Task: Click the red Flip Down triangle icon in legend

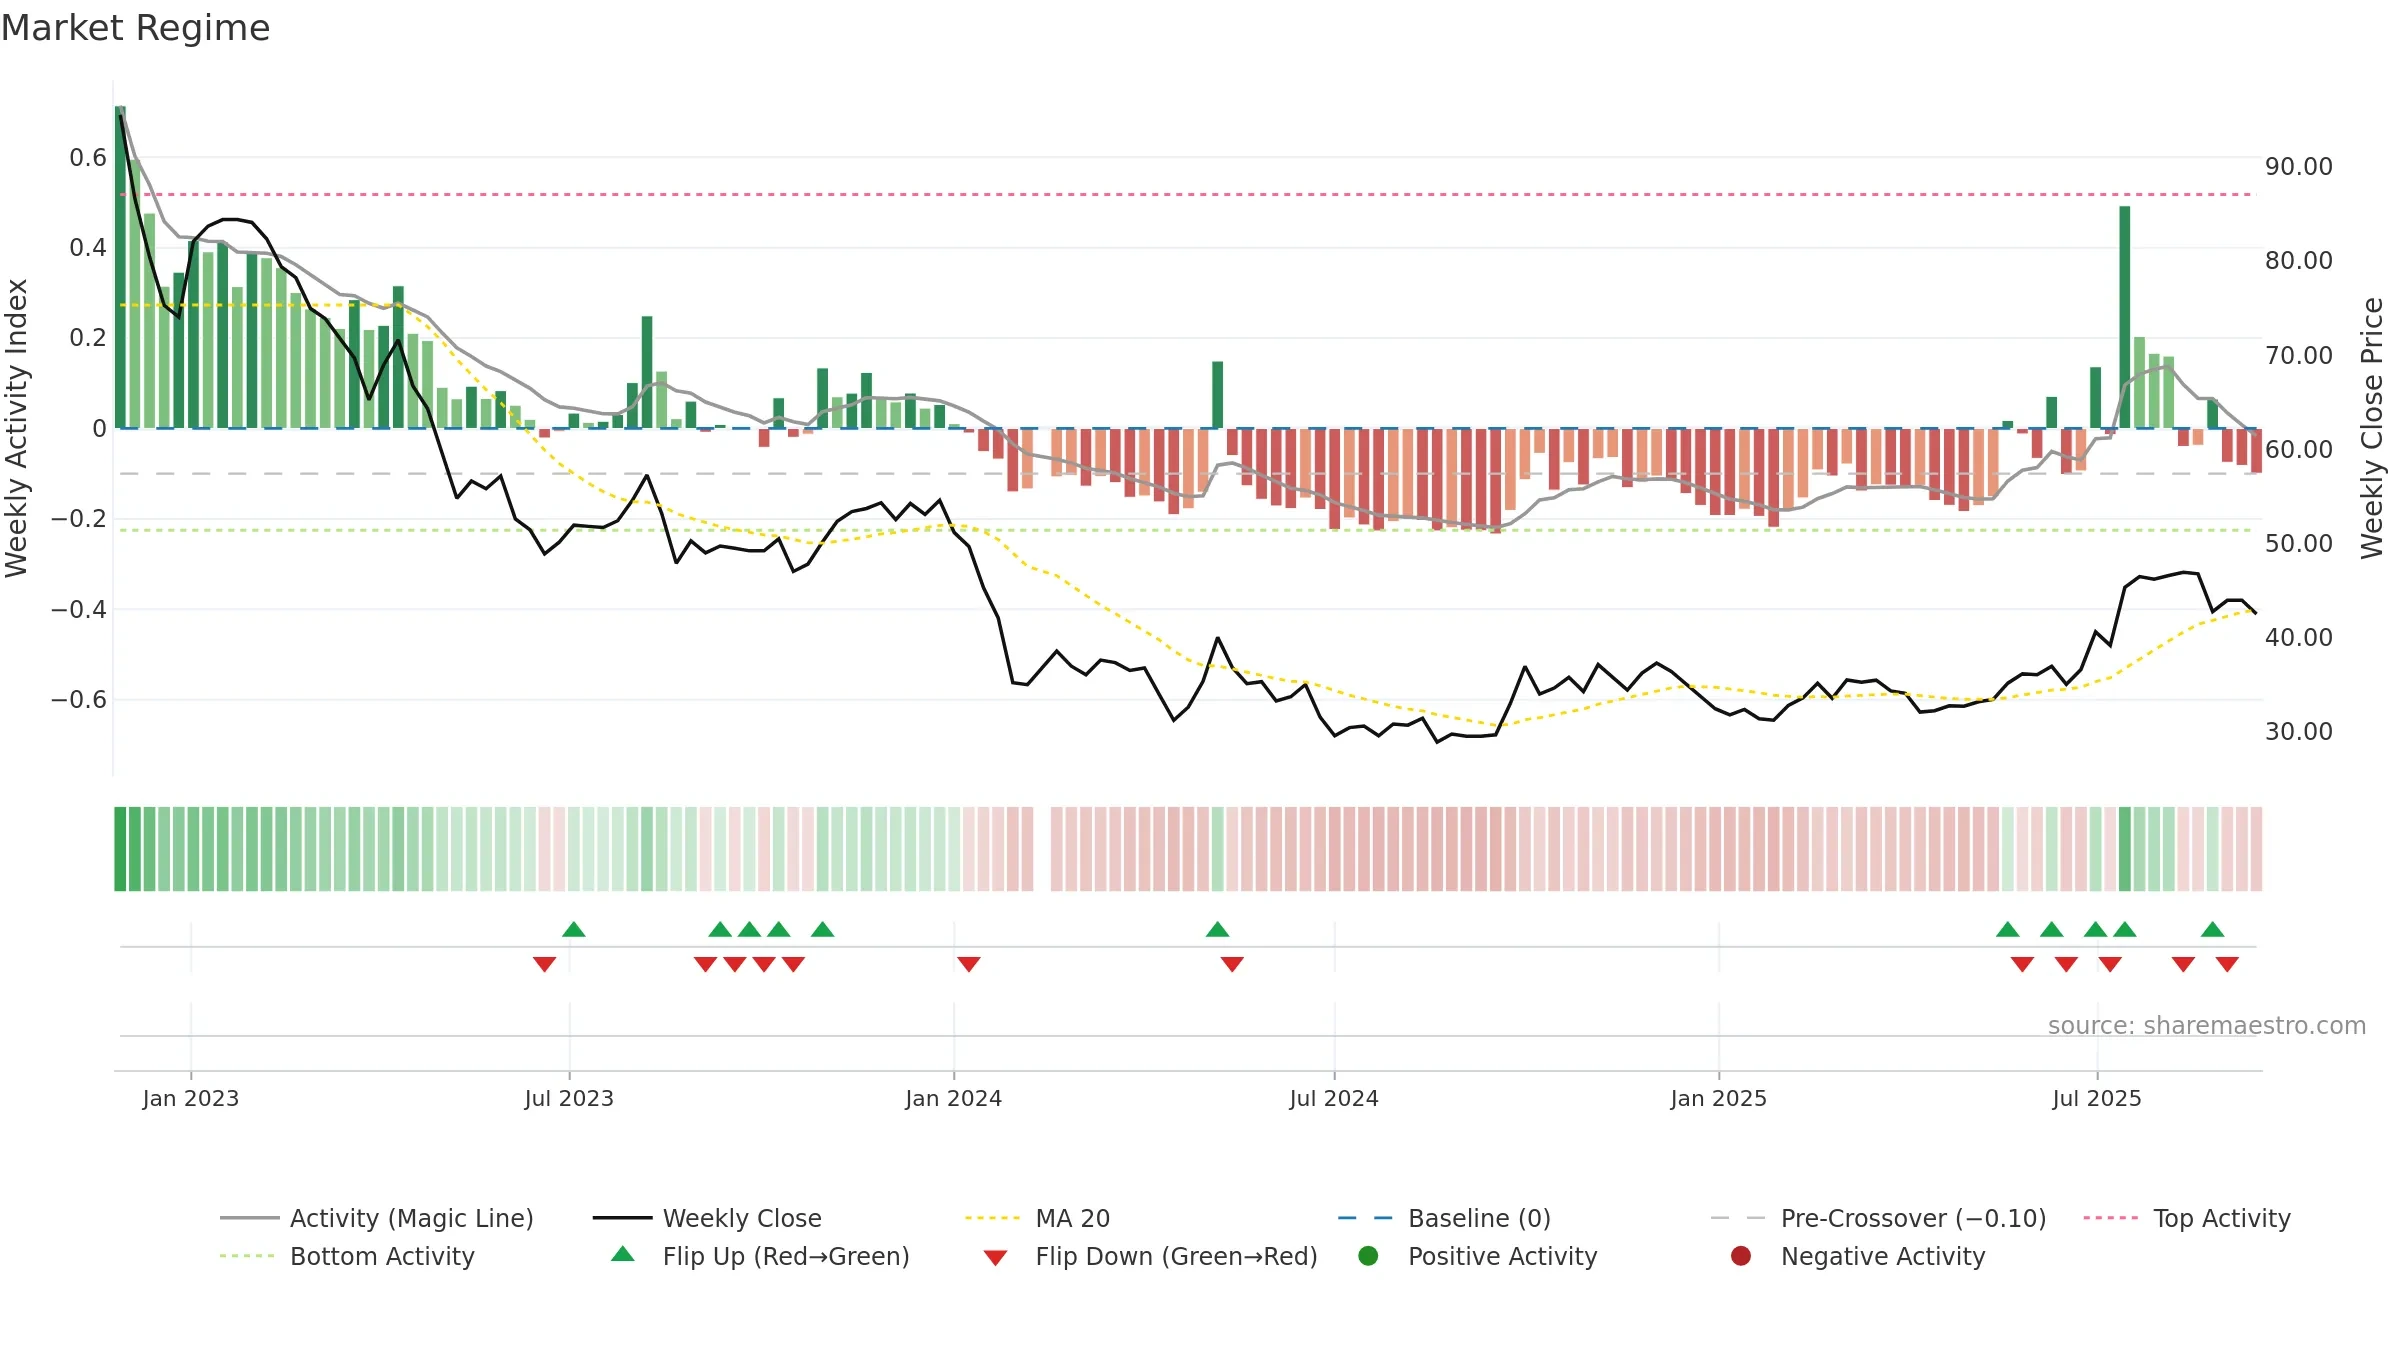Action: [995, 1258]
